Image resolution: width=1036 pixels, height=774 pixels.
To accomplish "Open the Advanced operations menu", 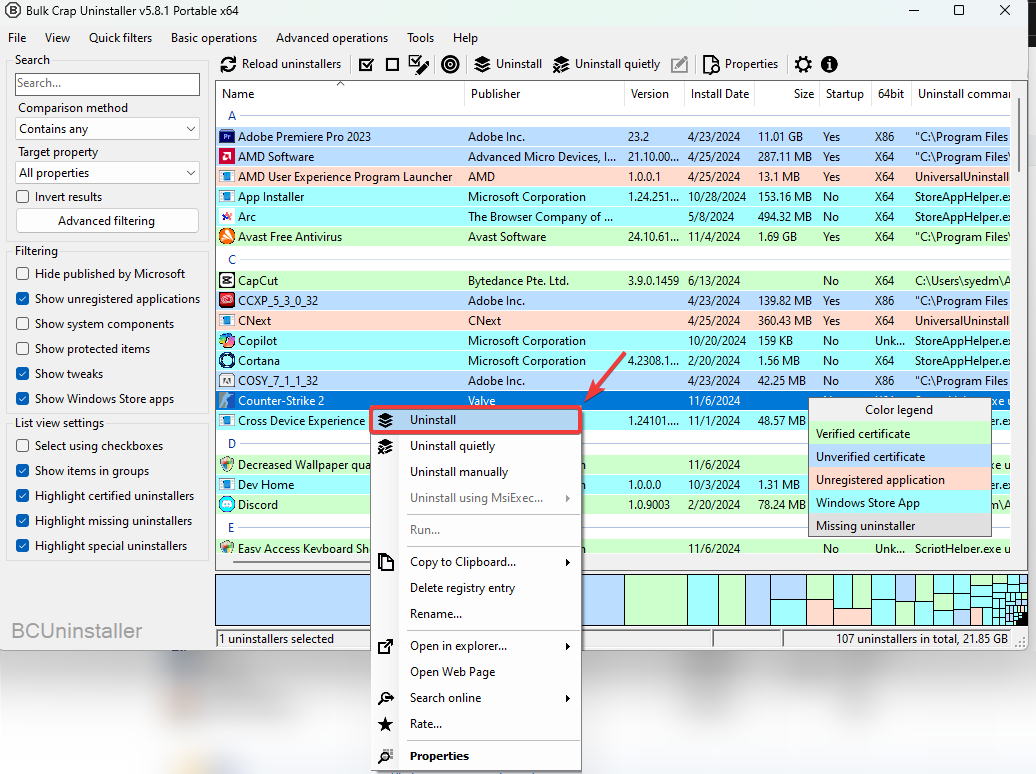I will [x=332, y=38].
